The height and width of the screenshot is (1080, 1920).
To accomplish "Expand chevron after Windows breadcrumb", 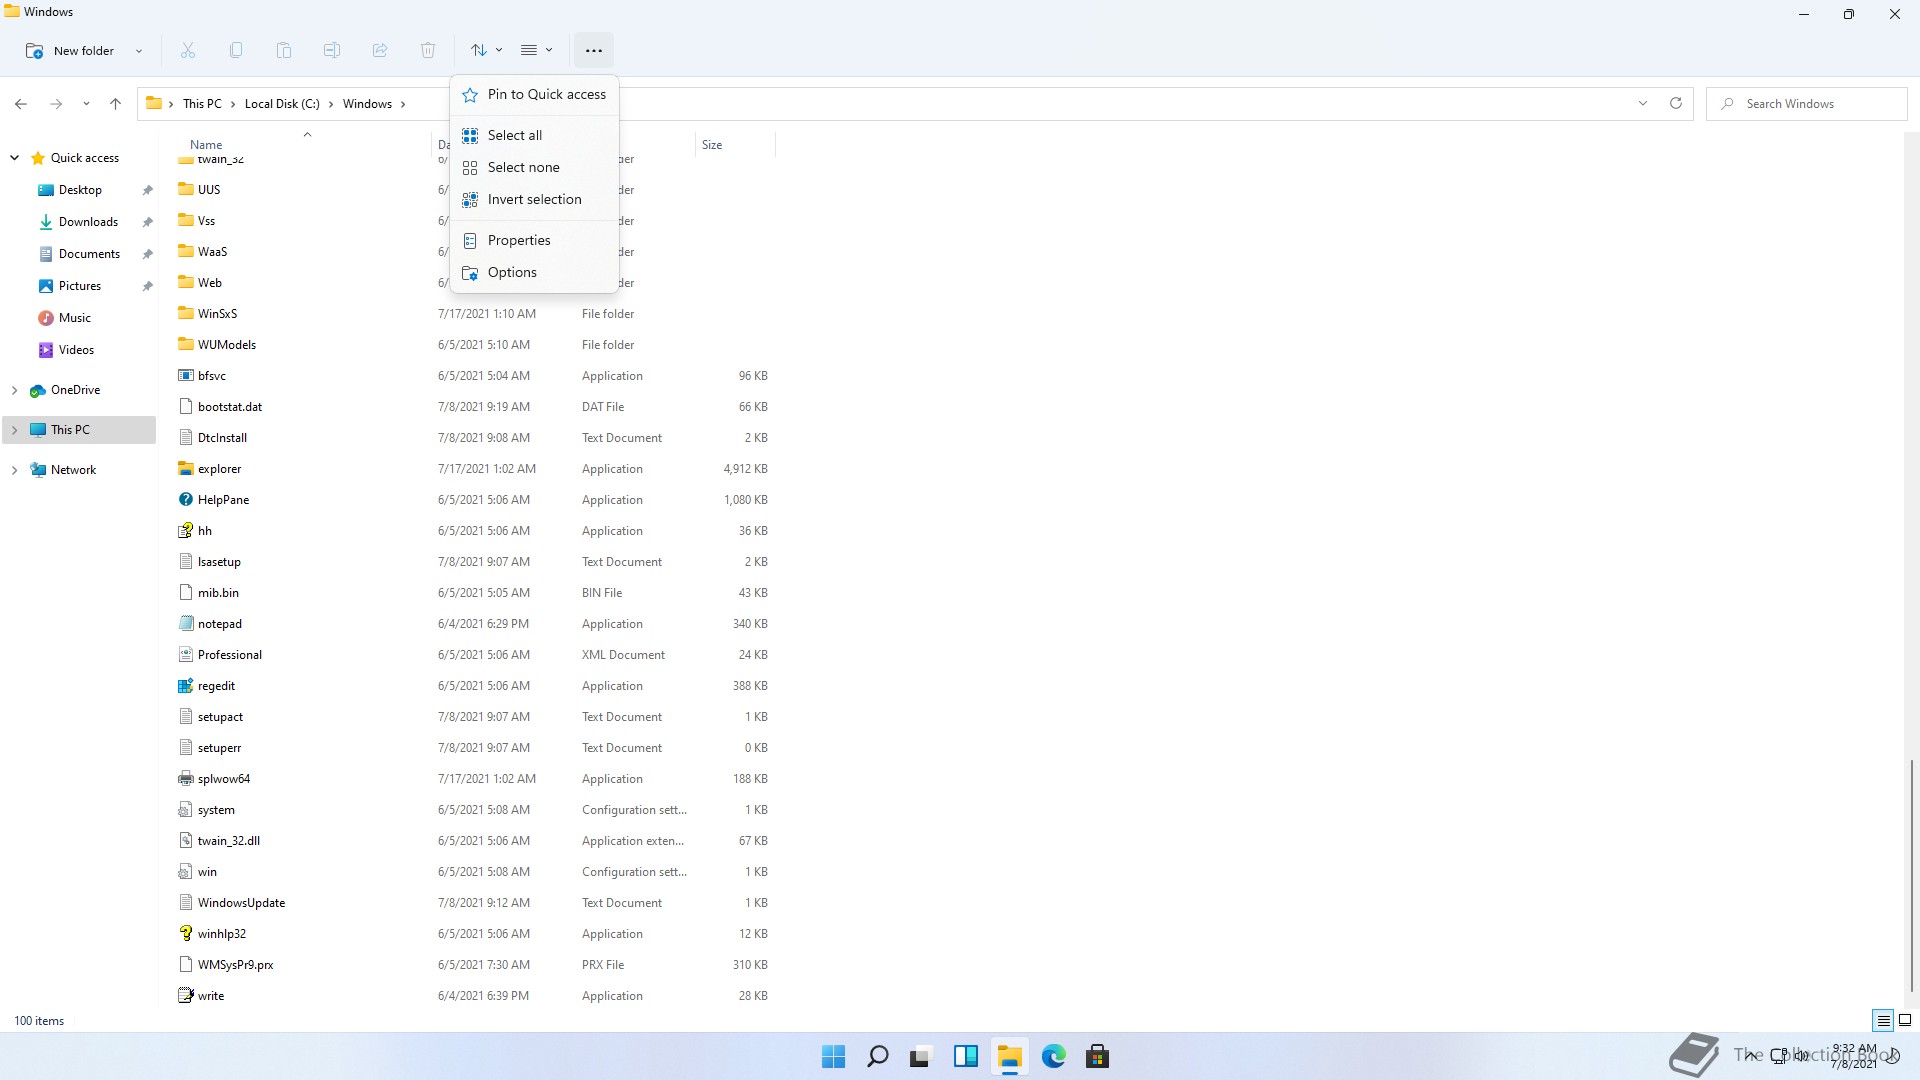I will pyautogui.click(x=403, y=104).
